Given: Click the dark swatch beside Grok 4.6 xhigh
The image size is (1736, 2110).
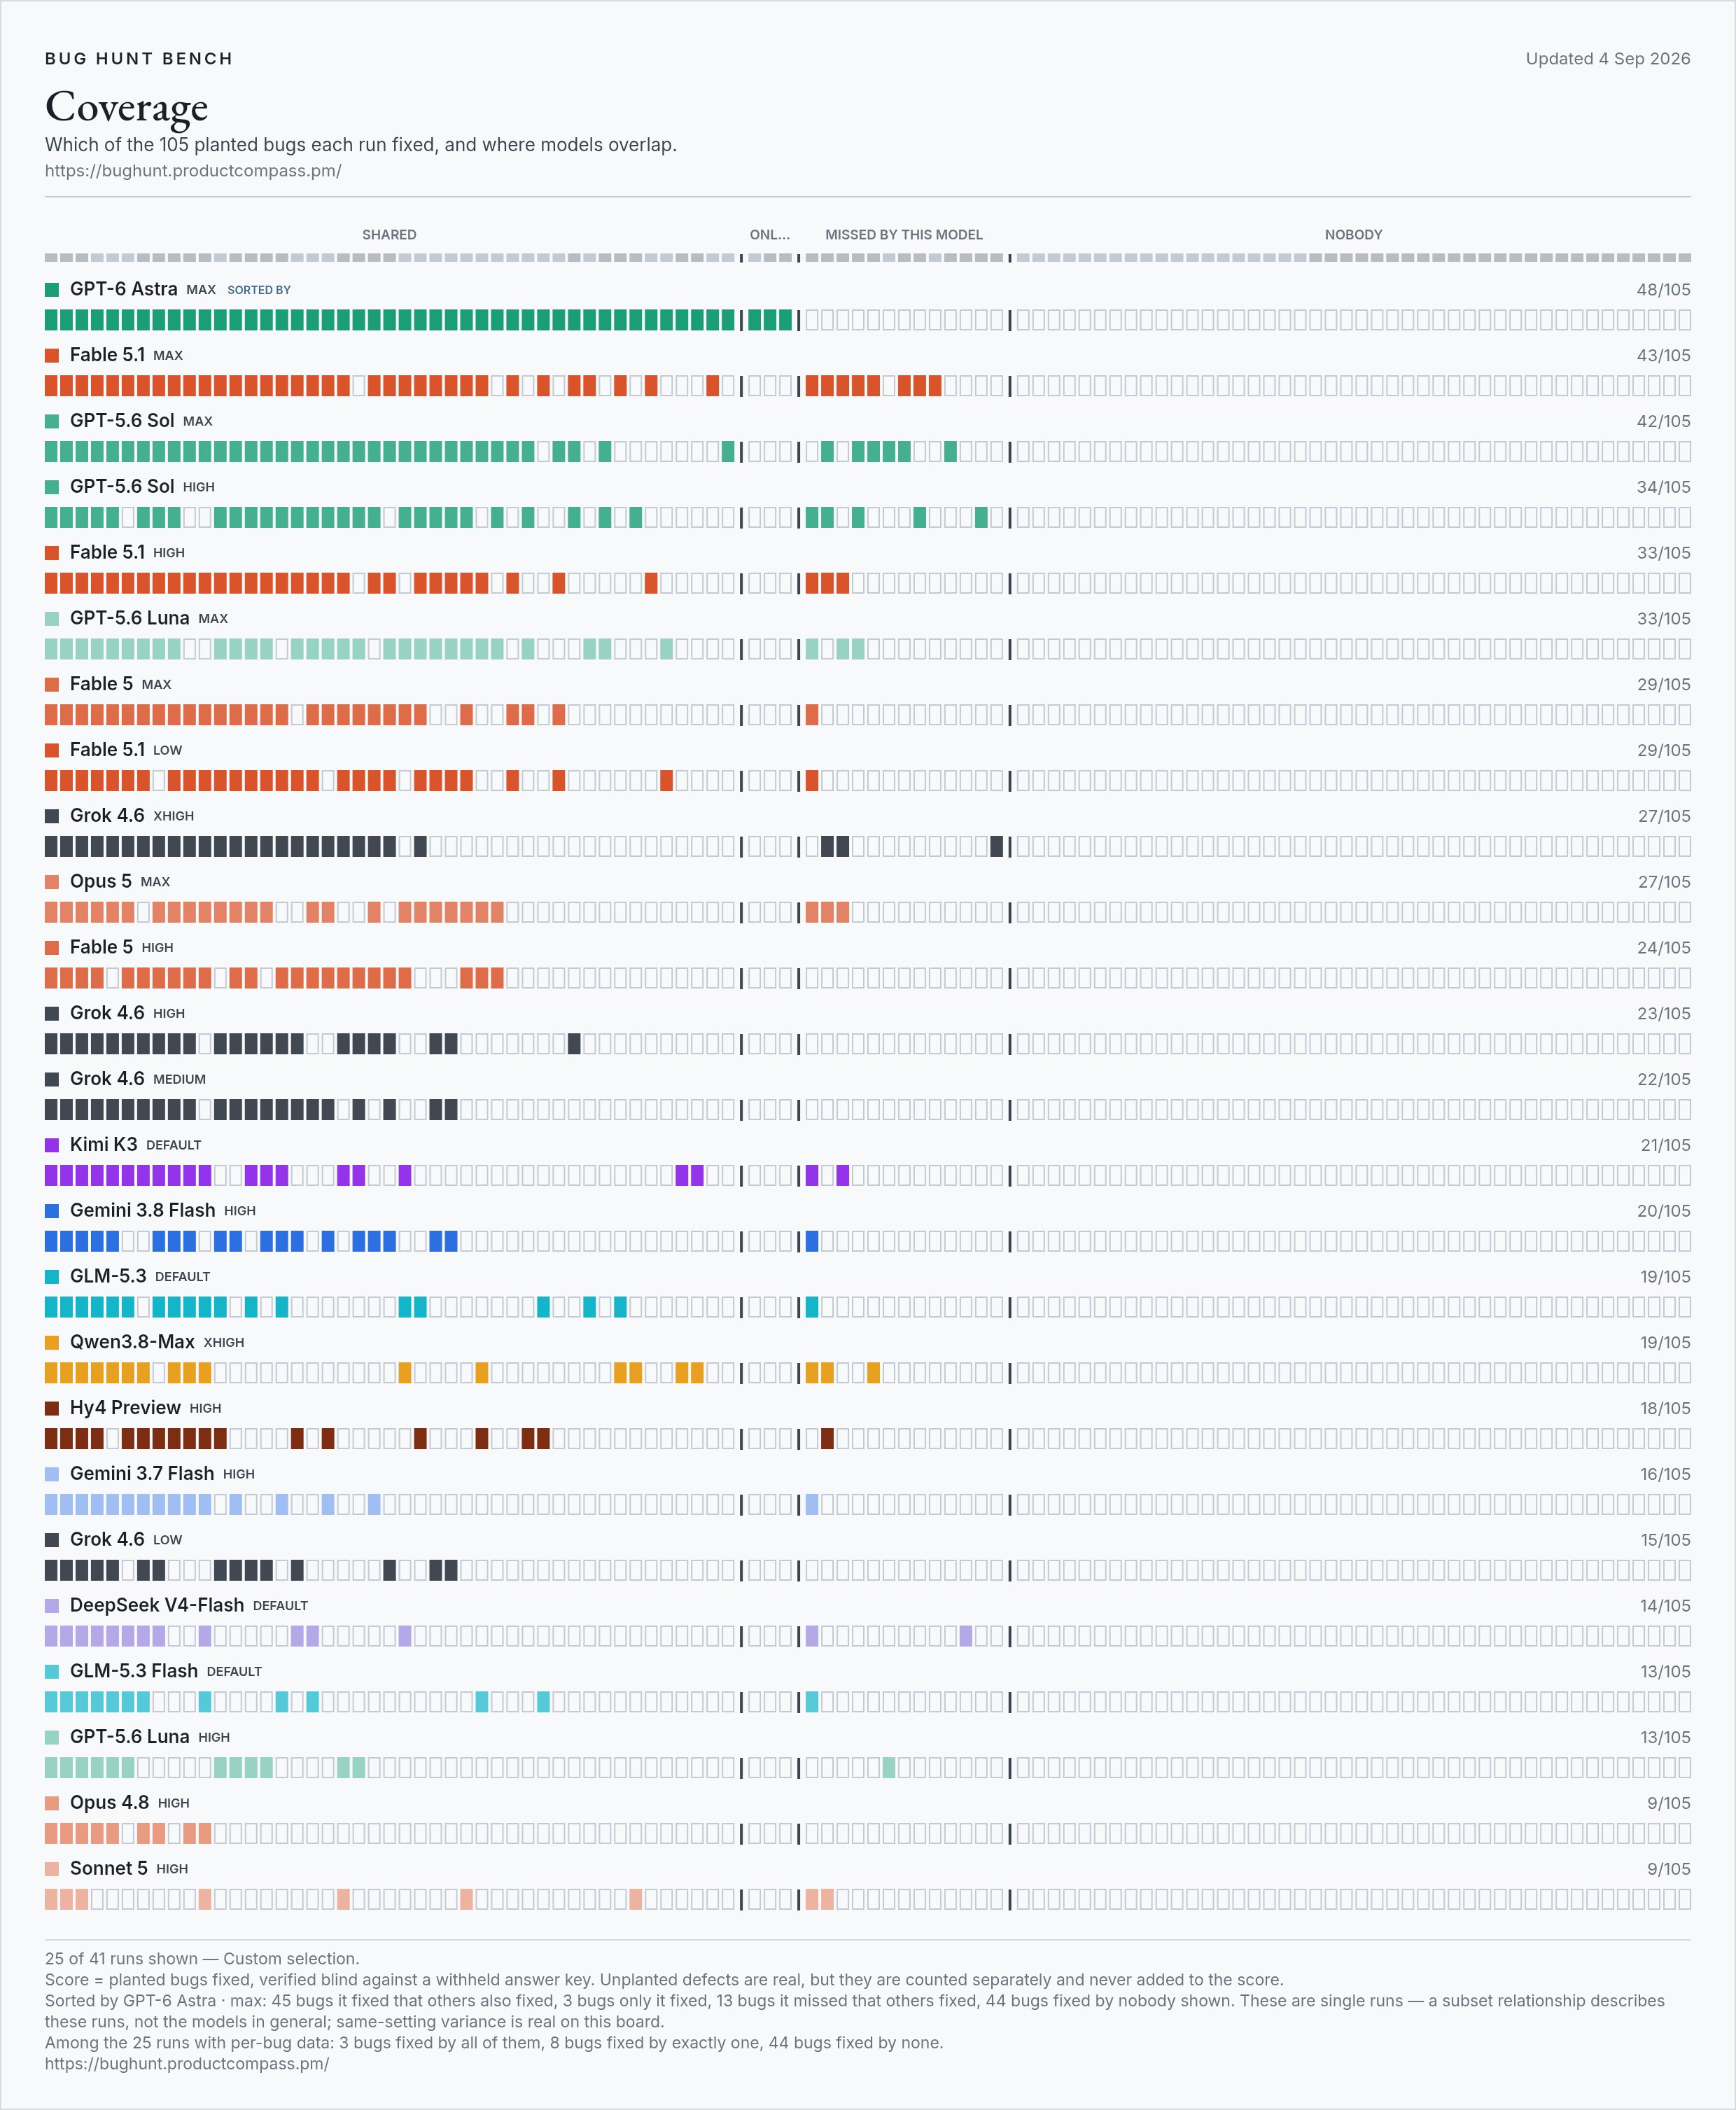Looking at the screenshot, I should [52, 816].
